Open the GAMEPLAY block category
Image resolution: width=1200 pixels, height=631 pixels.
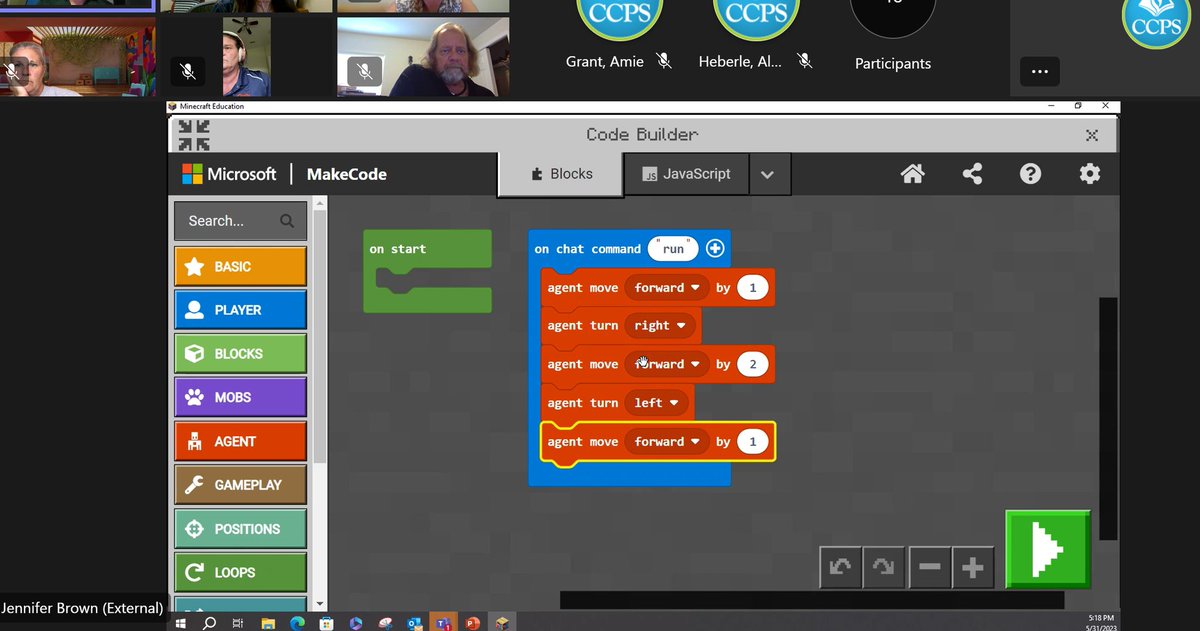pos(240,485)
